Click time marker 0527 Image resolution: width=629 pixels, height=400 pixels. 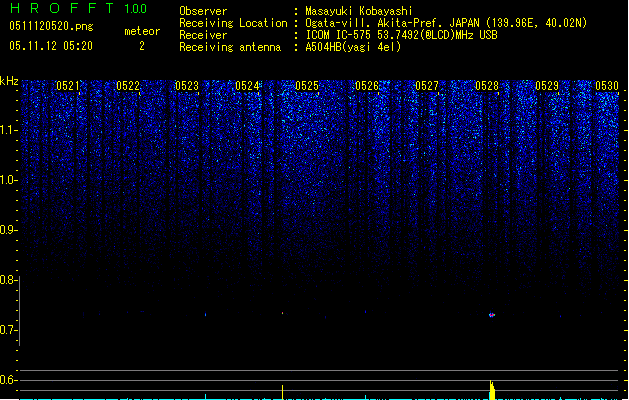coord(427,86)
